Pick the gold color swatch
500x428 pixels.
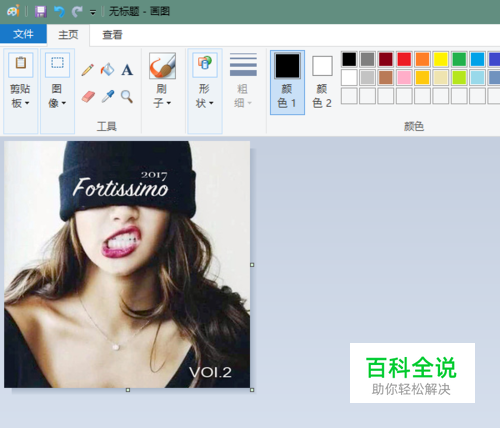(x=423, y=78)
